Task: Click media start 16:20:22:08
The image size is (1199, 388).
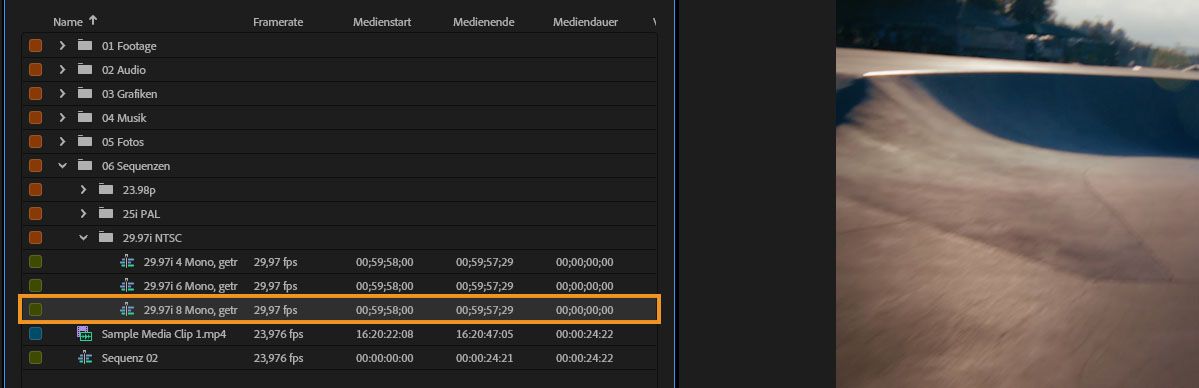Action: [x=385, y=334]
